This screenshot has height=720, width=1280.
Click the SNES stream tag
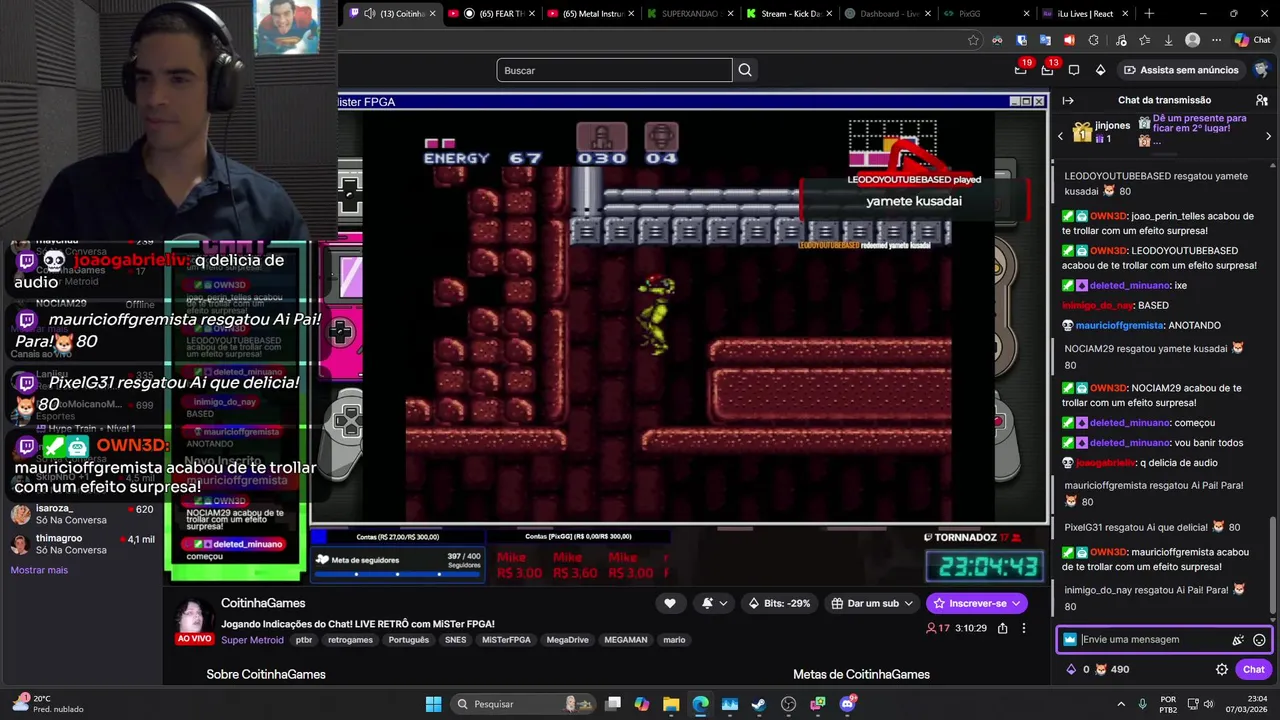point(455,640)
